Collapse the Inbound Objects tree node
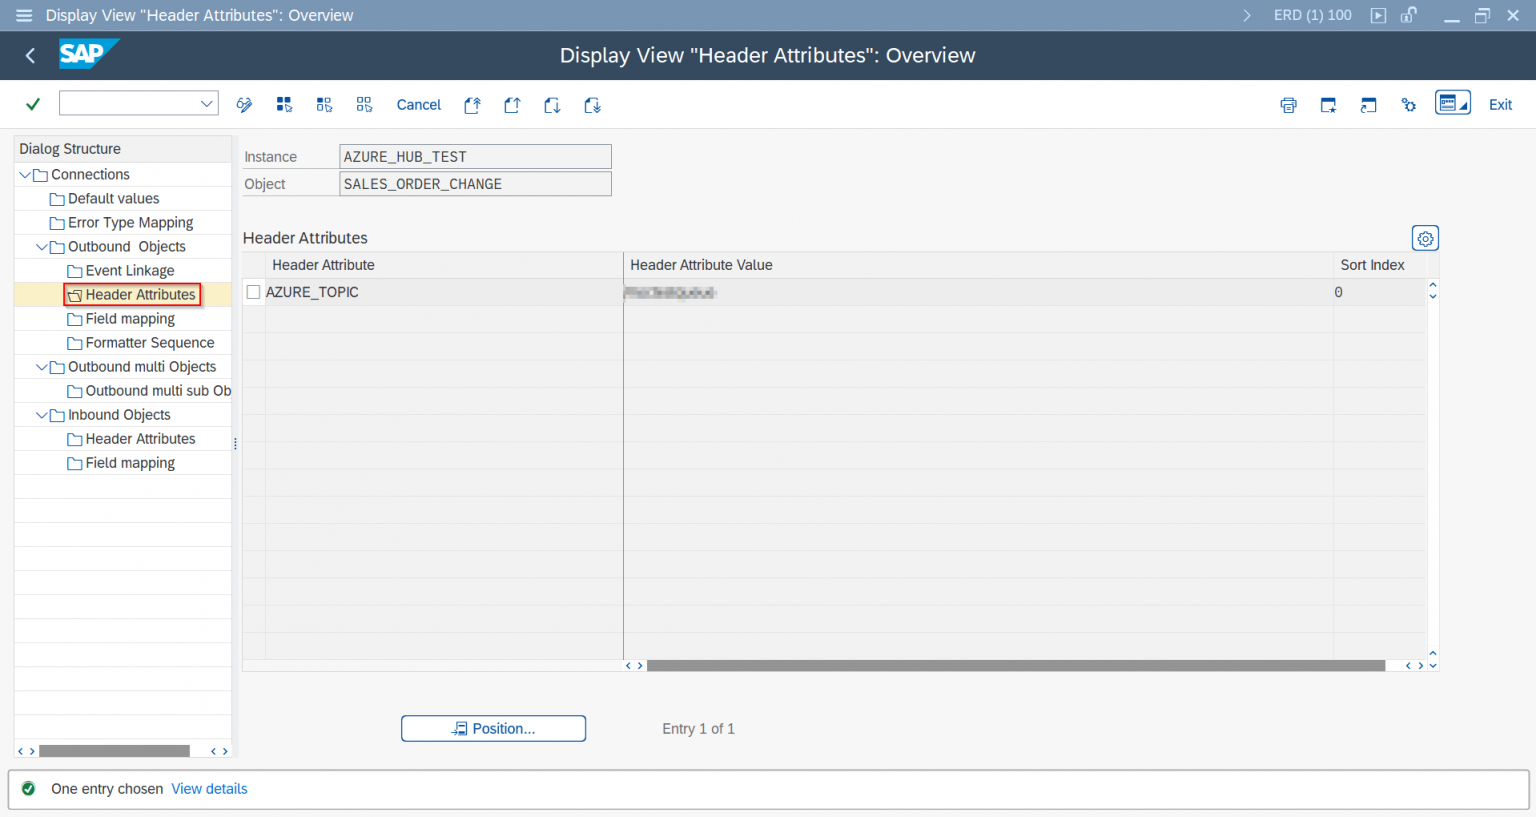This screenshot has width=1536, height=817. point(42,415)
